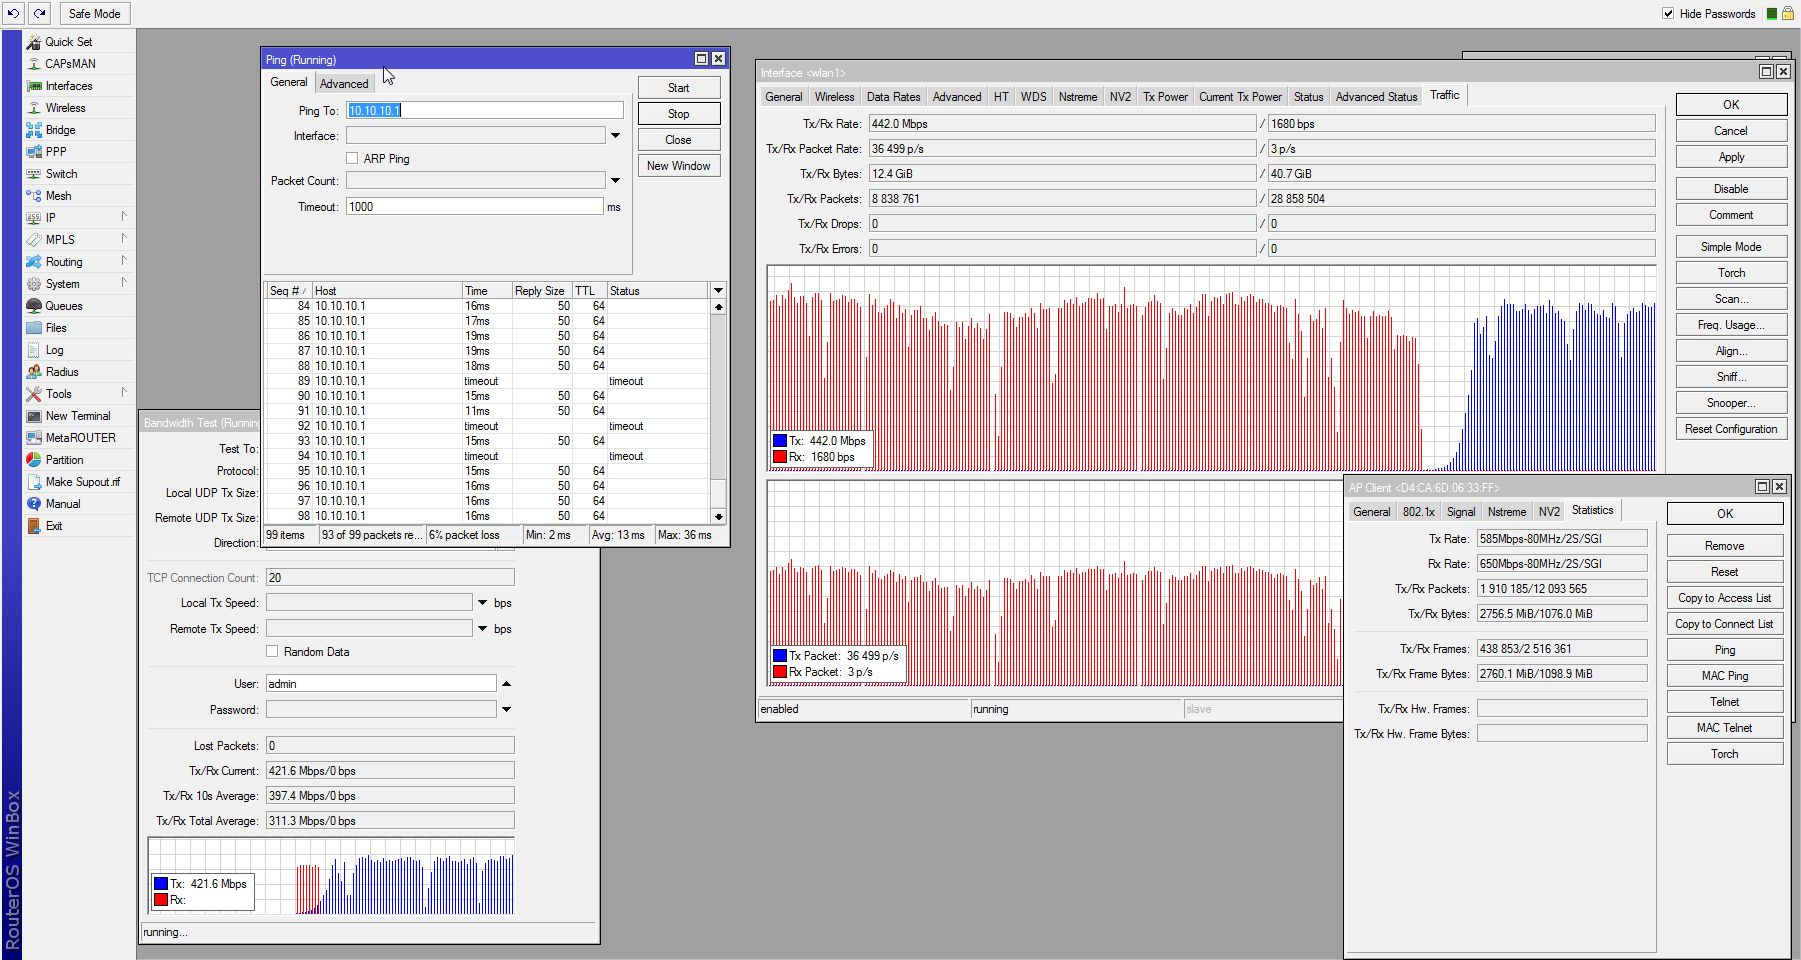Open the Queues section
This screenshot has height=960, width=1801.
point(63,306)
